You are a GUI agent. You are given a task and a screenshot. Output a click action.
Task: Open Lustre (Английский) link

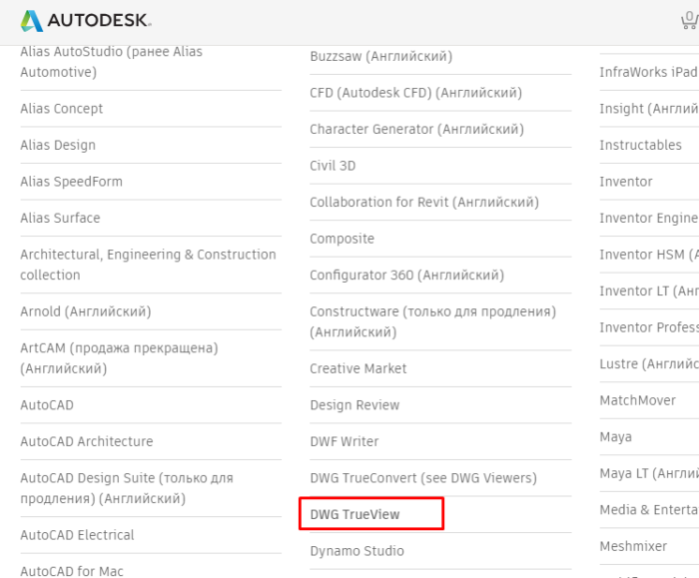pos(649,364)
